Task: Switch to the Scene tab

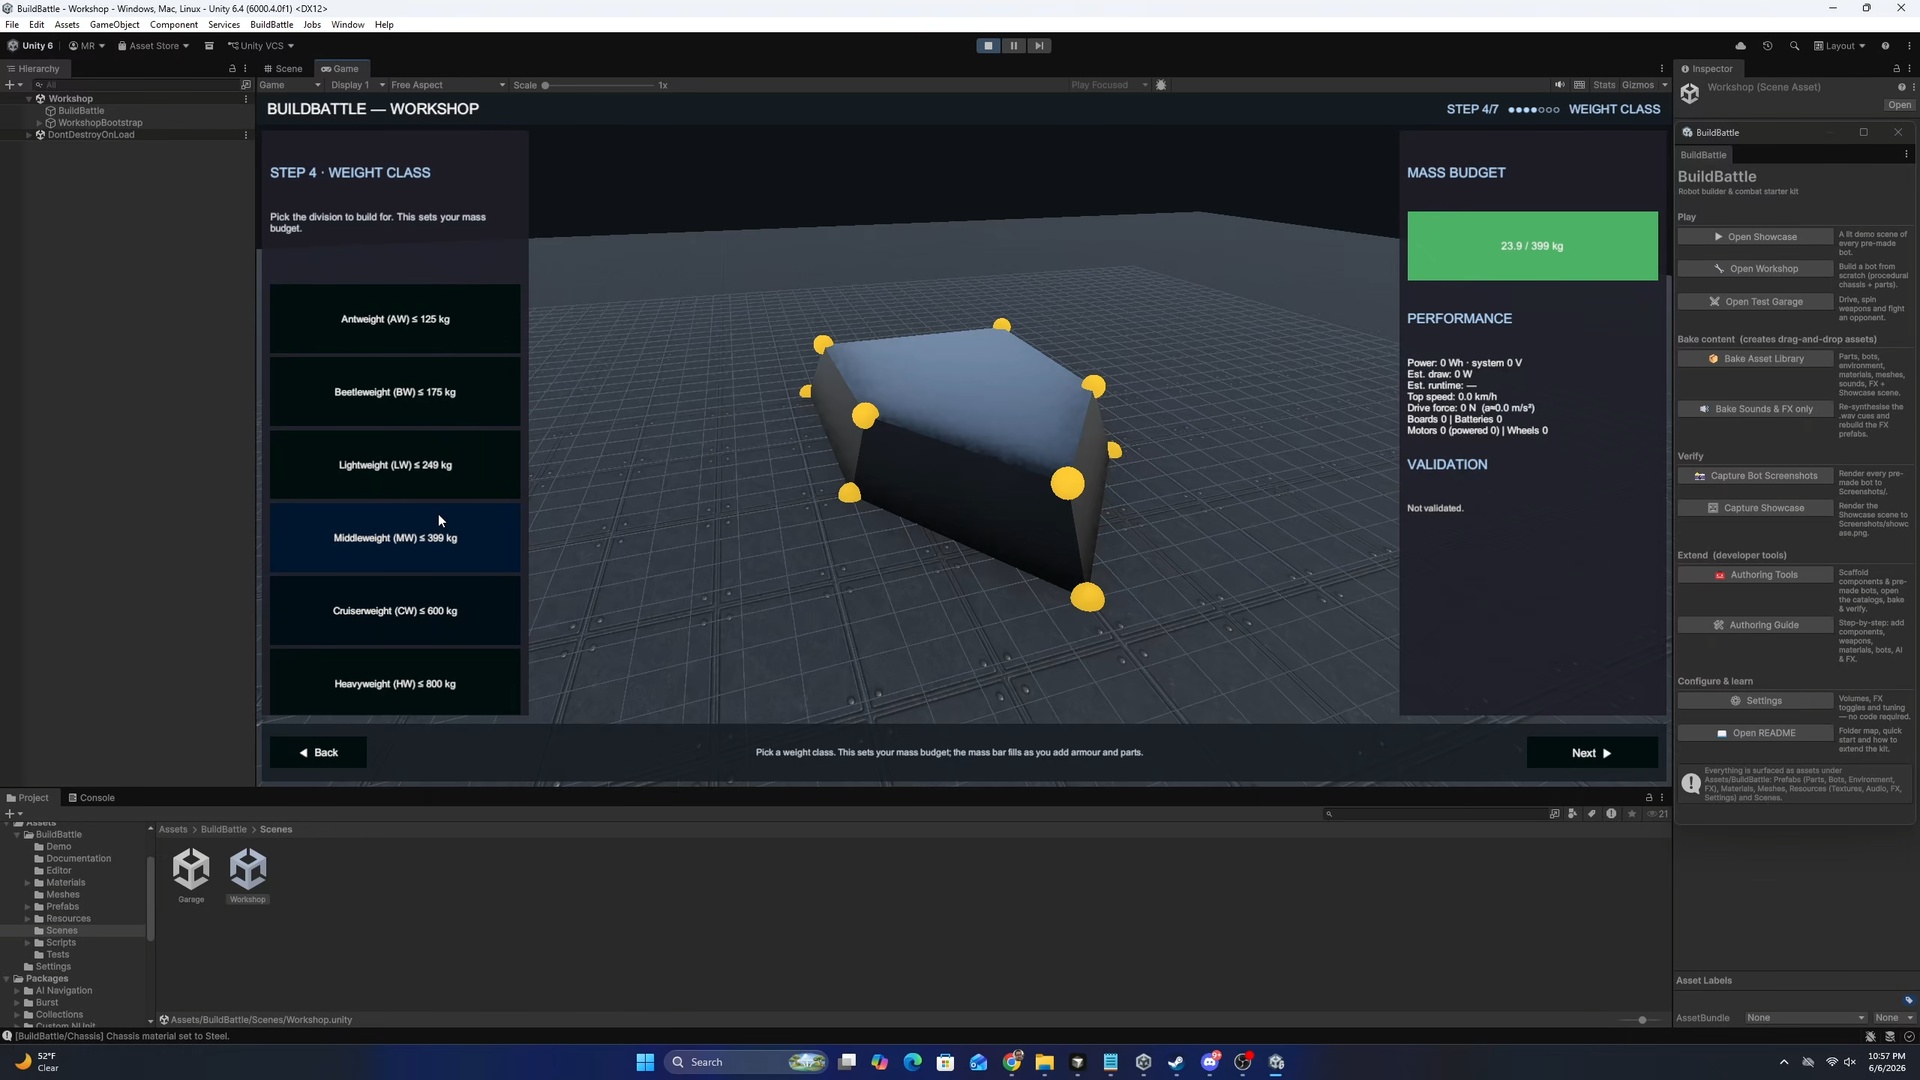Action: click(284, 69)
